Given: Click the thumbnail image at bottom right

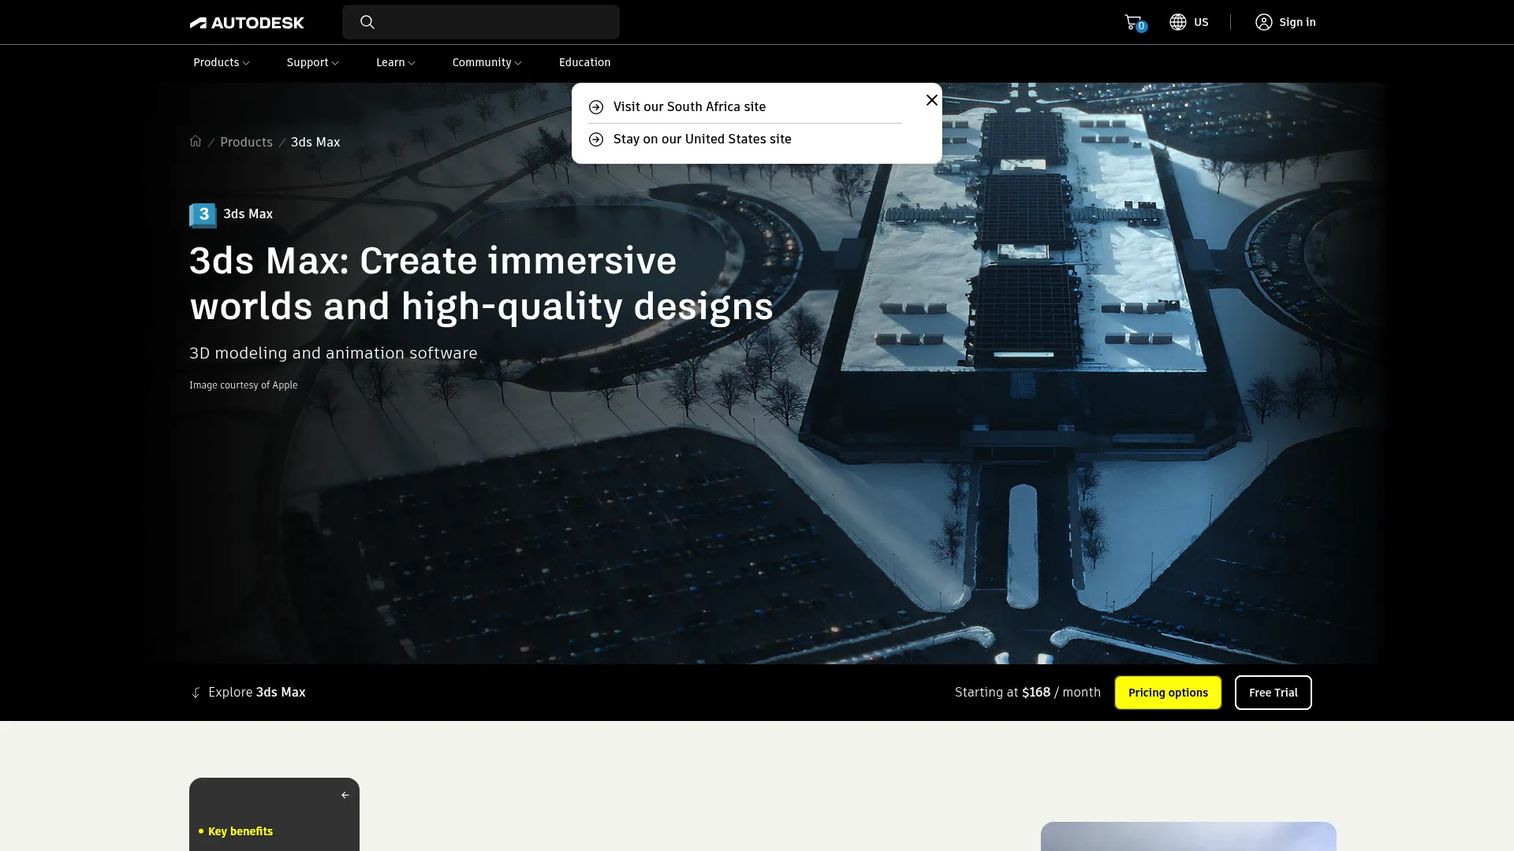Looking at the screenshot, I should point(1188,836).
